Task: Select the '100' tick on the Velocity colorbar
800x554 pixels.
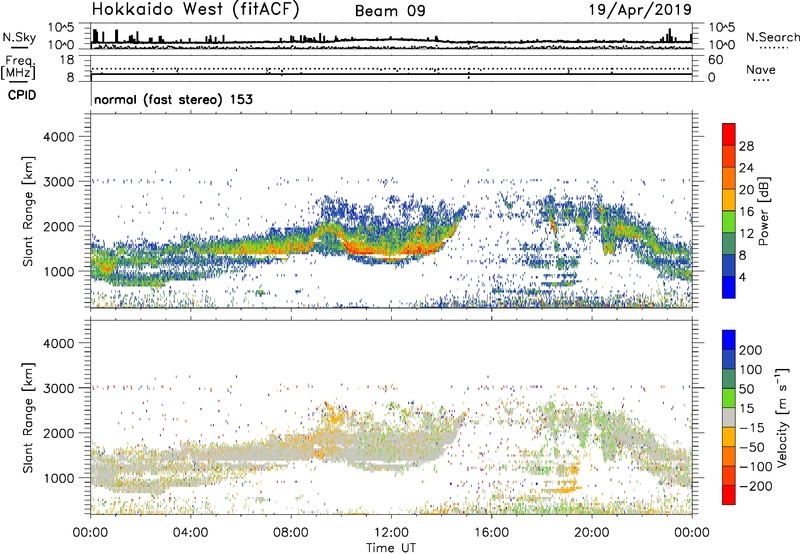Action: pos(750,370)
